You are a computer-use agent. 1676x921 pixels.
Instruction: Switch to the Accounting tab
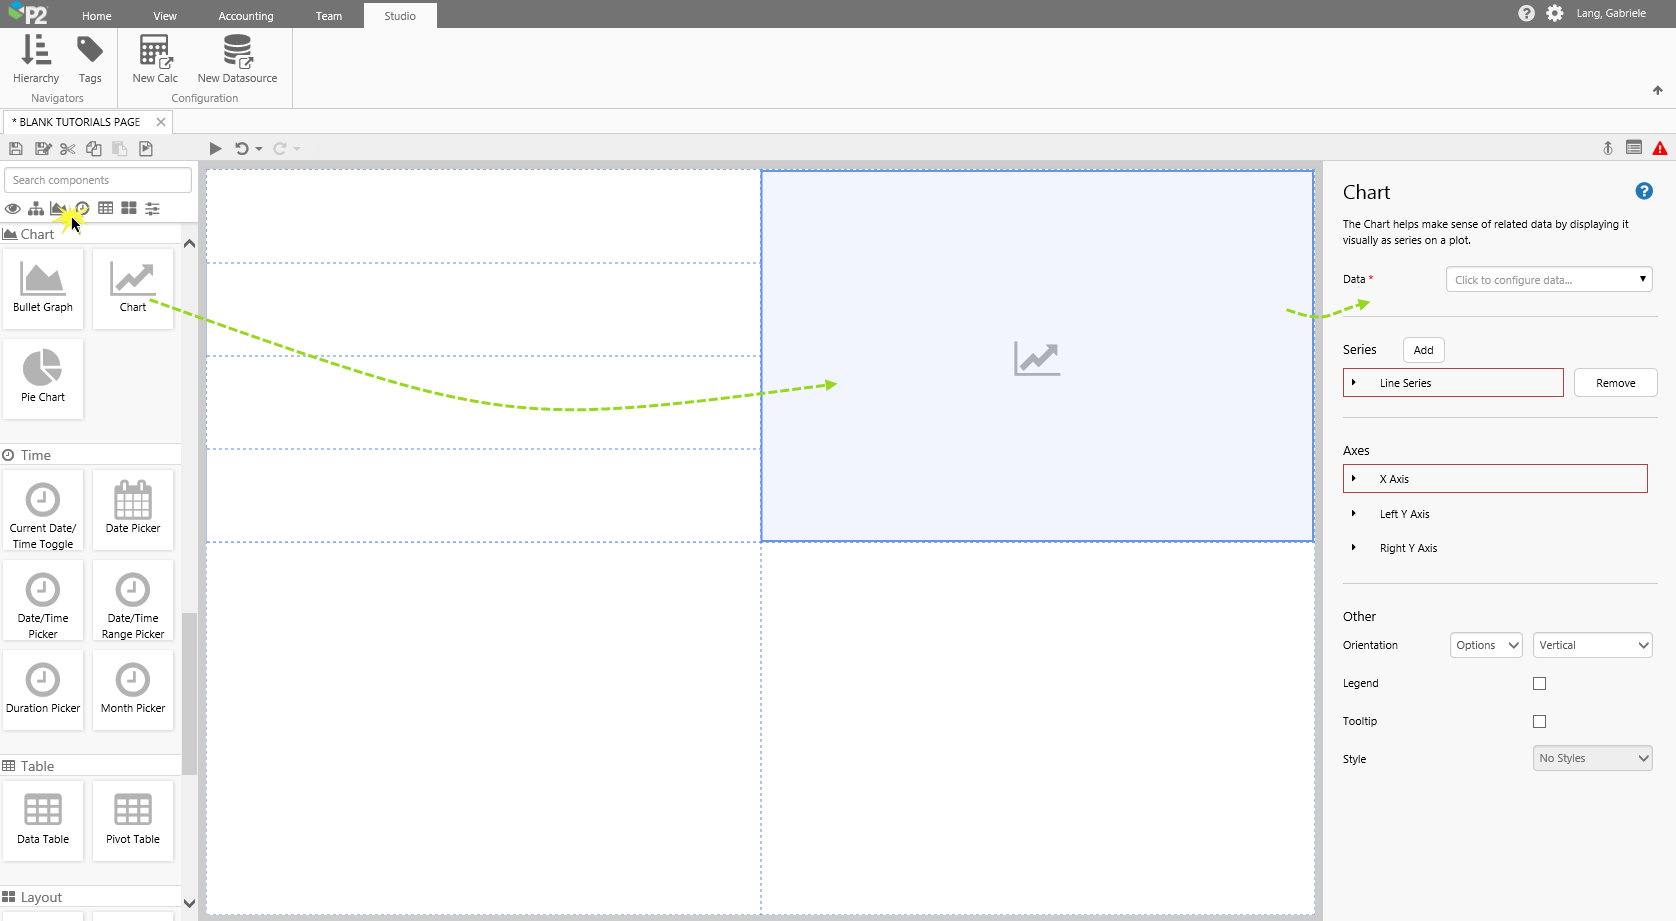coord(246,16)
